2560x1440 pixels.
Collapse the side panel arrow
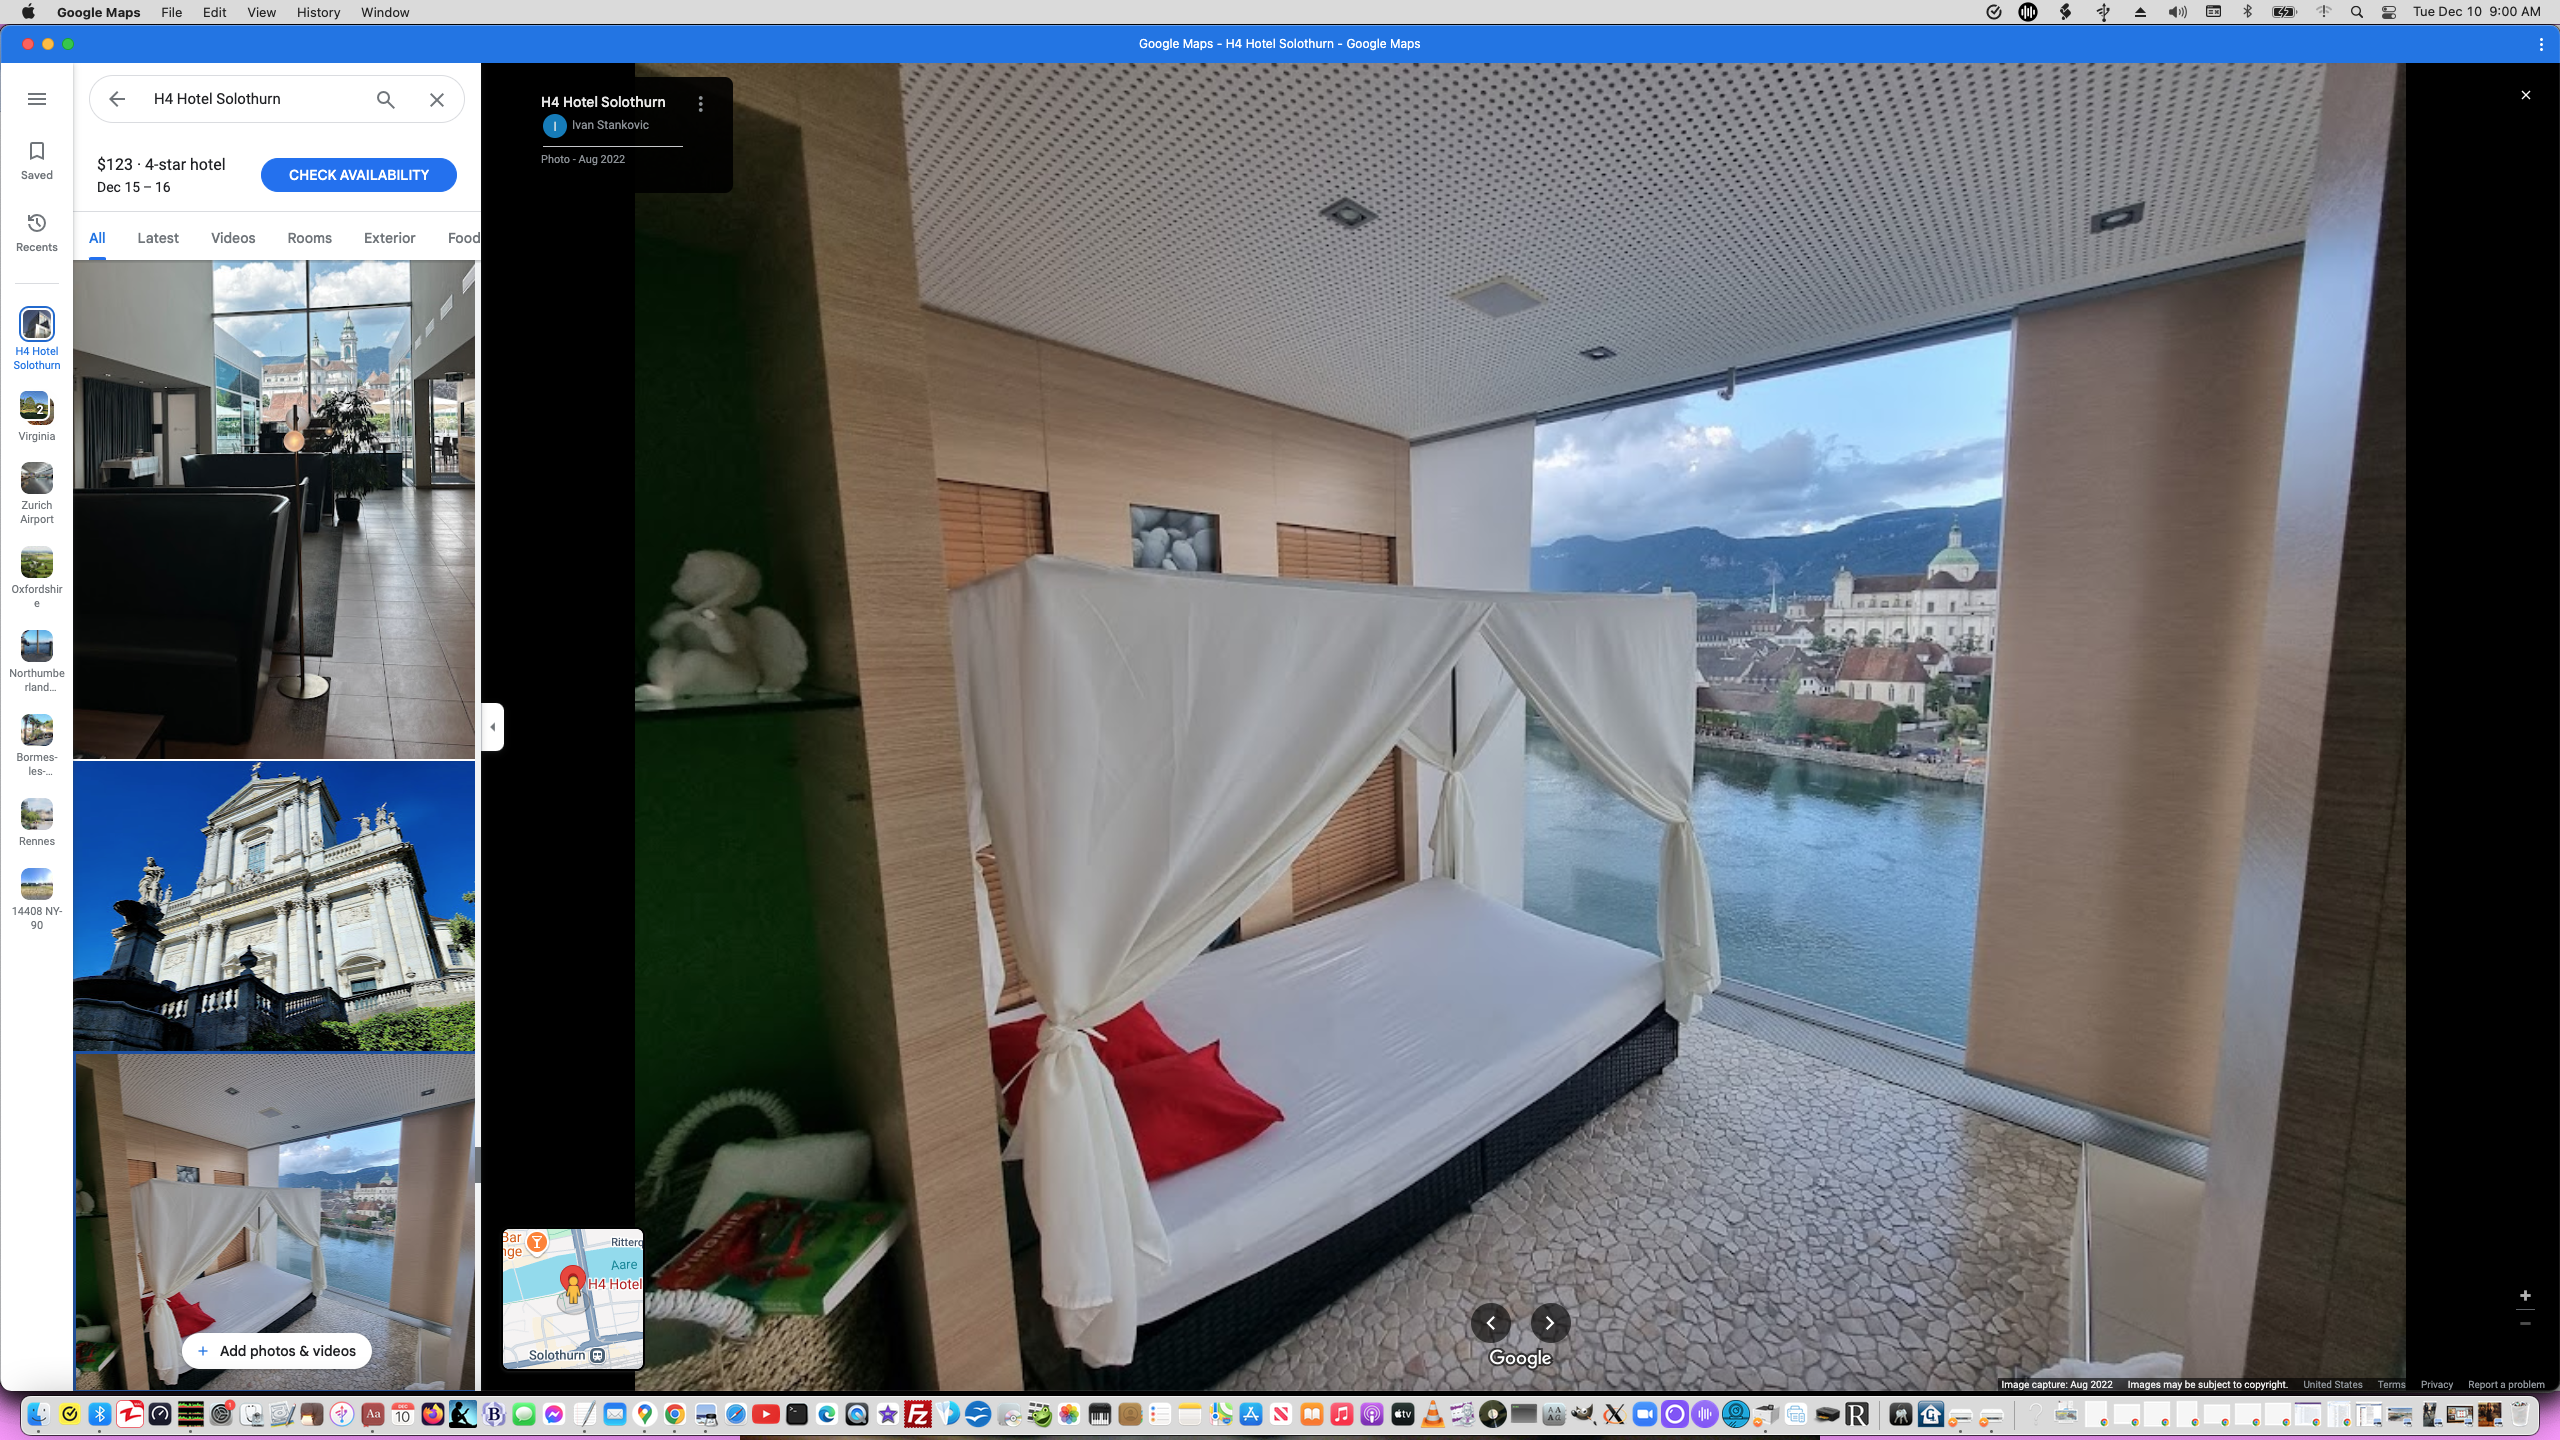coord(492,727)
